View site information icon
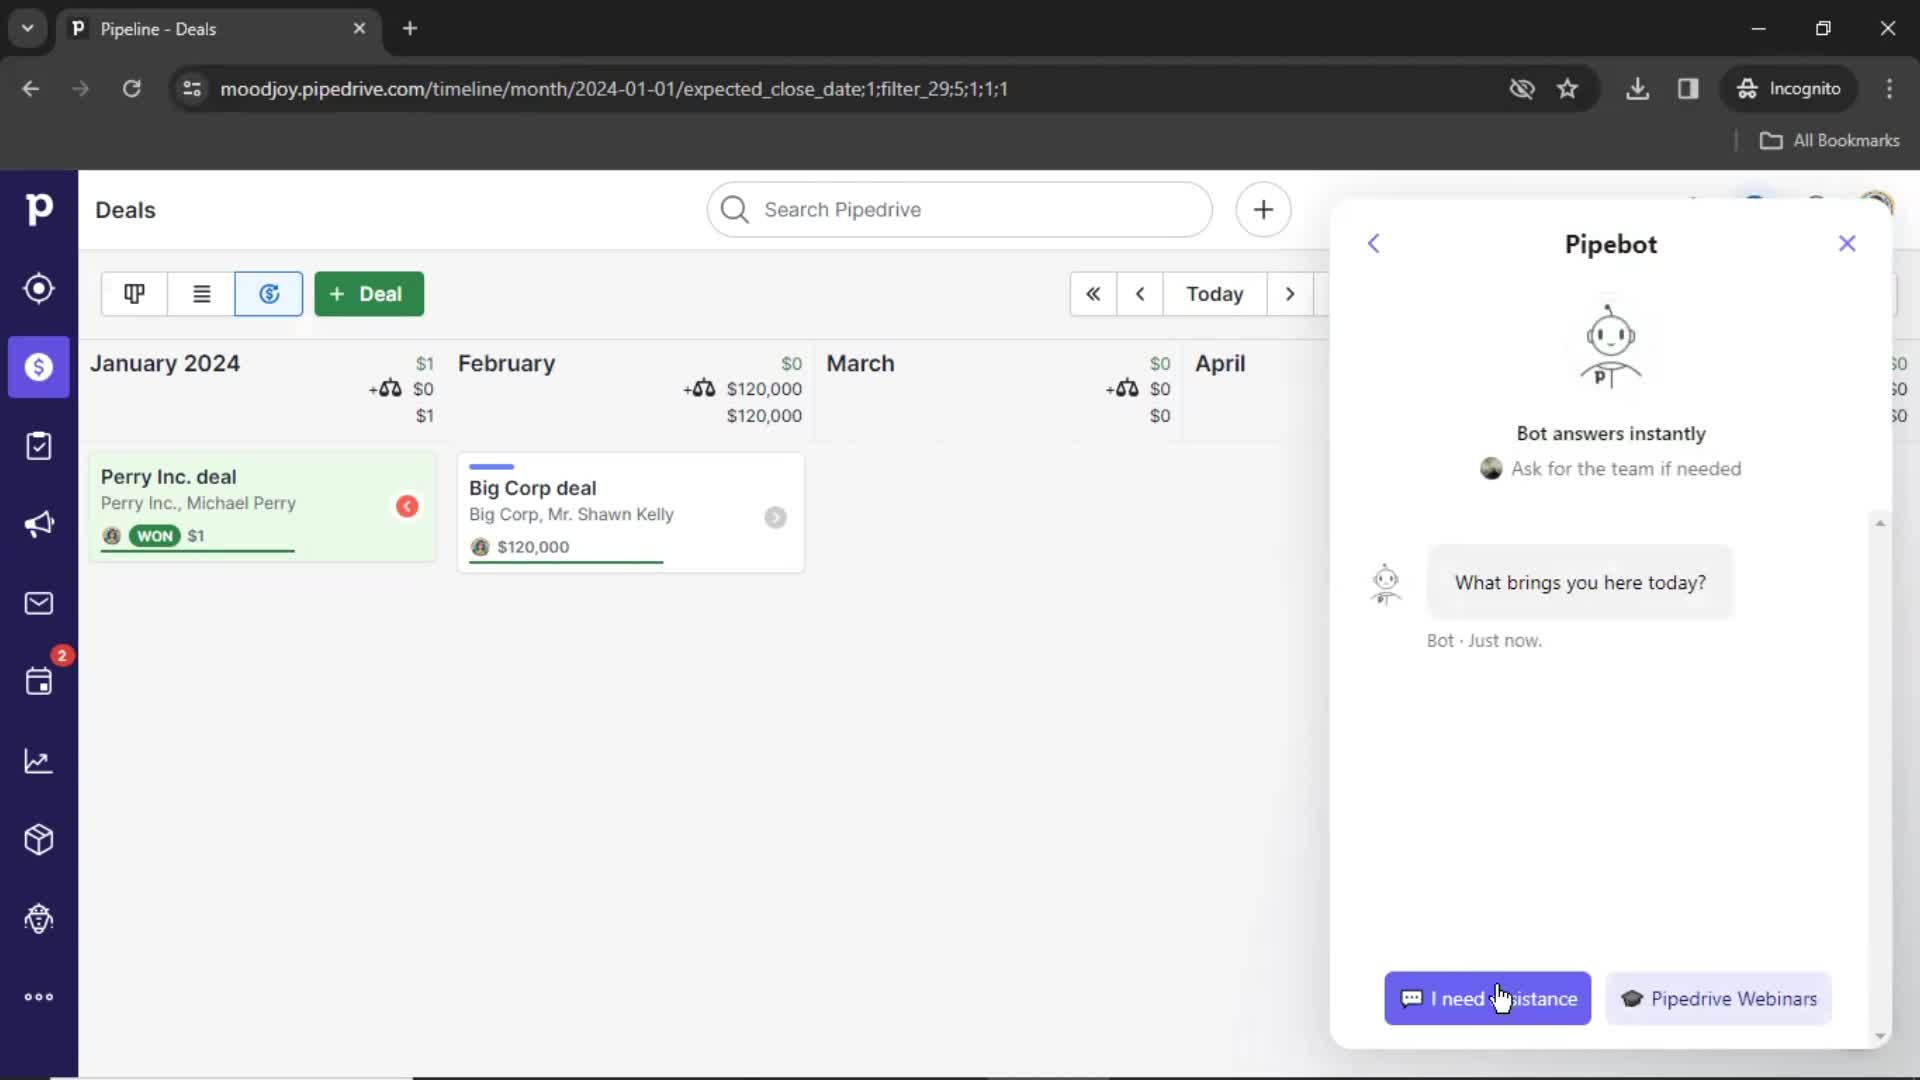Viewport: 1920px width, 1080px height. [192, 88]
